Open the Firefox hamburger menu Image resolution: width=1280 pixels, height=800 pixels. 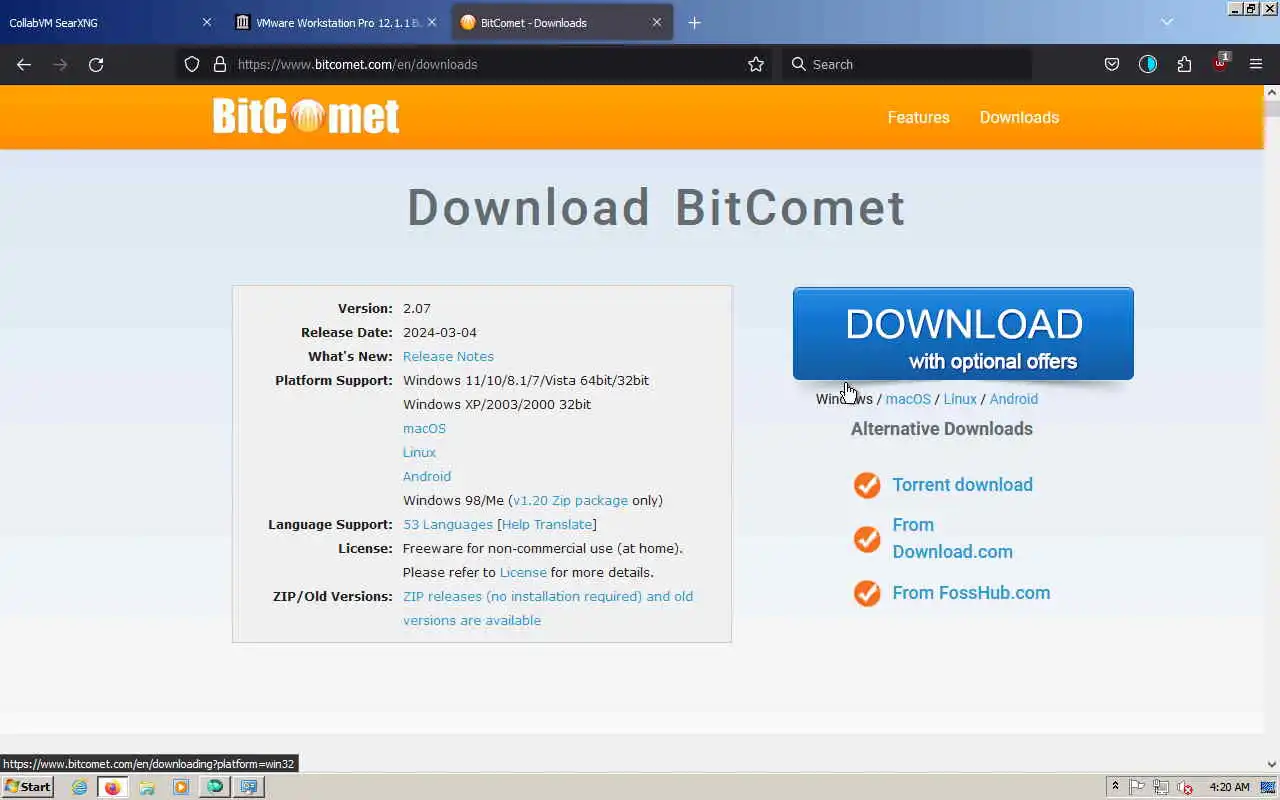(1256, 64)
